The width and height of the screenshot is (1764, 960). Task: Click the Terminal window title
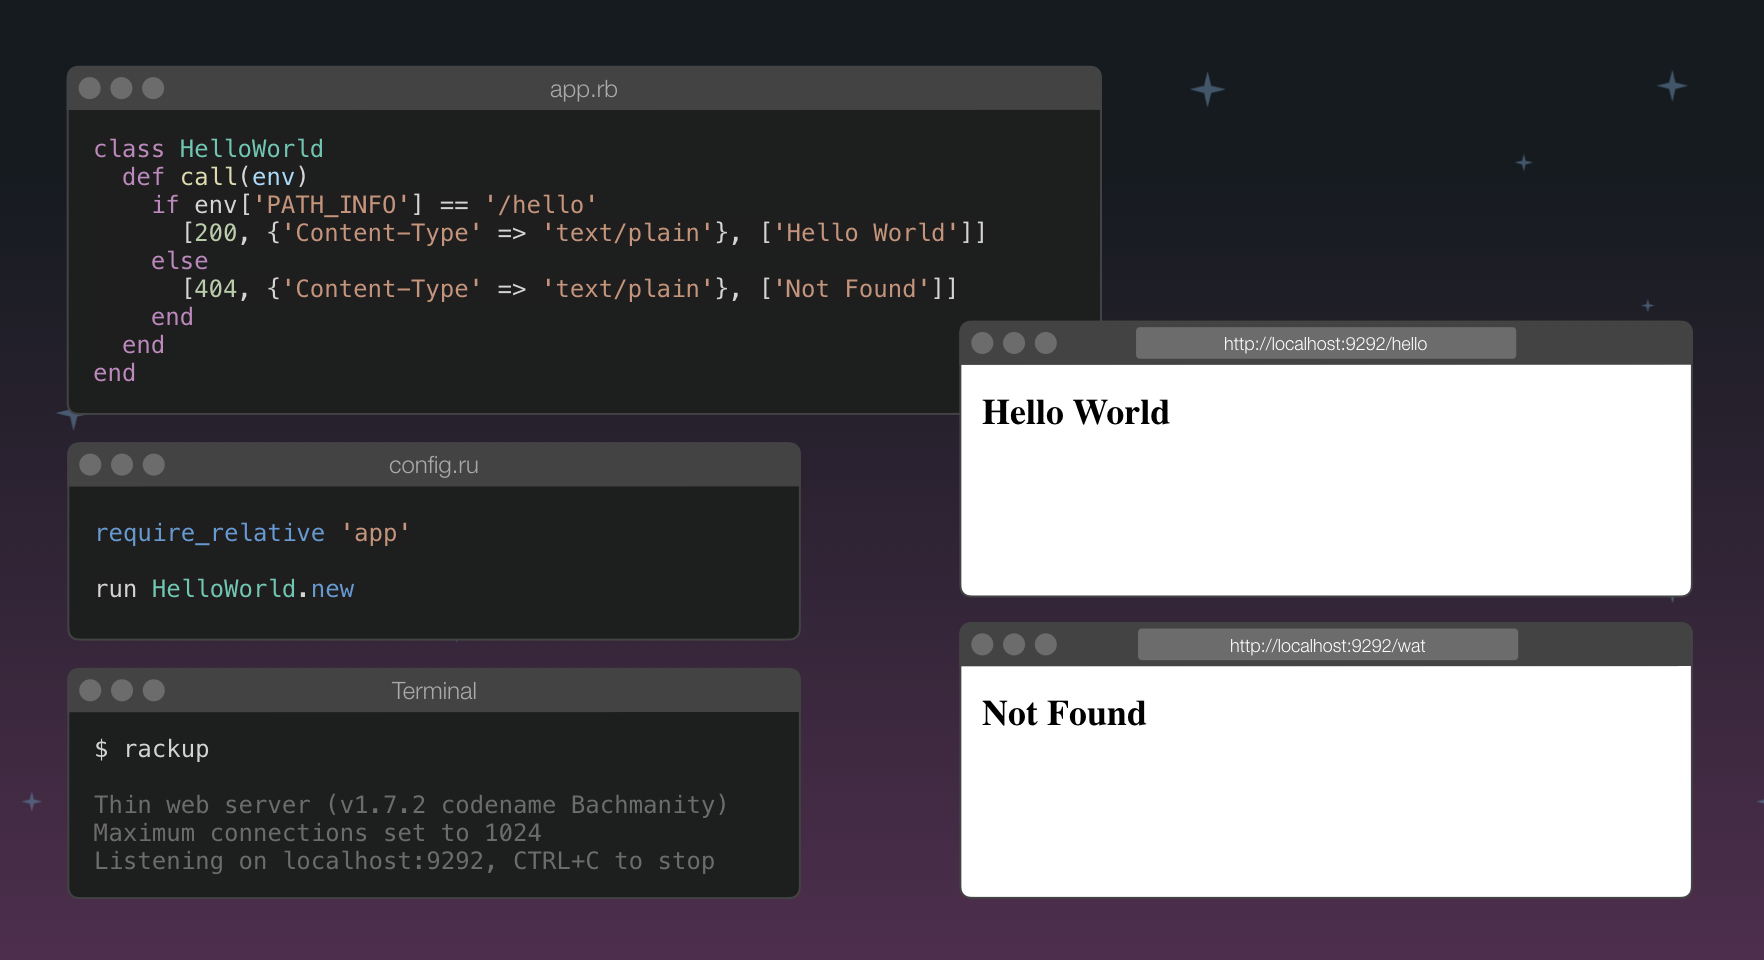click(434, 691)
